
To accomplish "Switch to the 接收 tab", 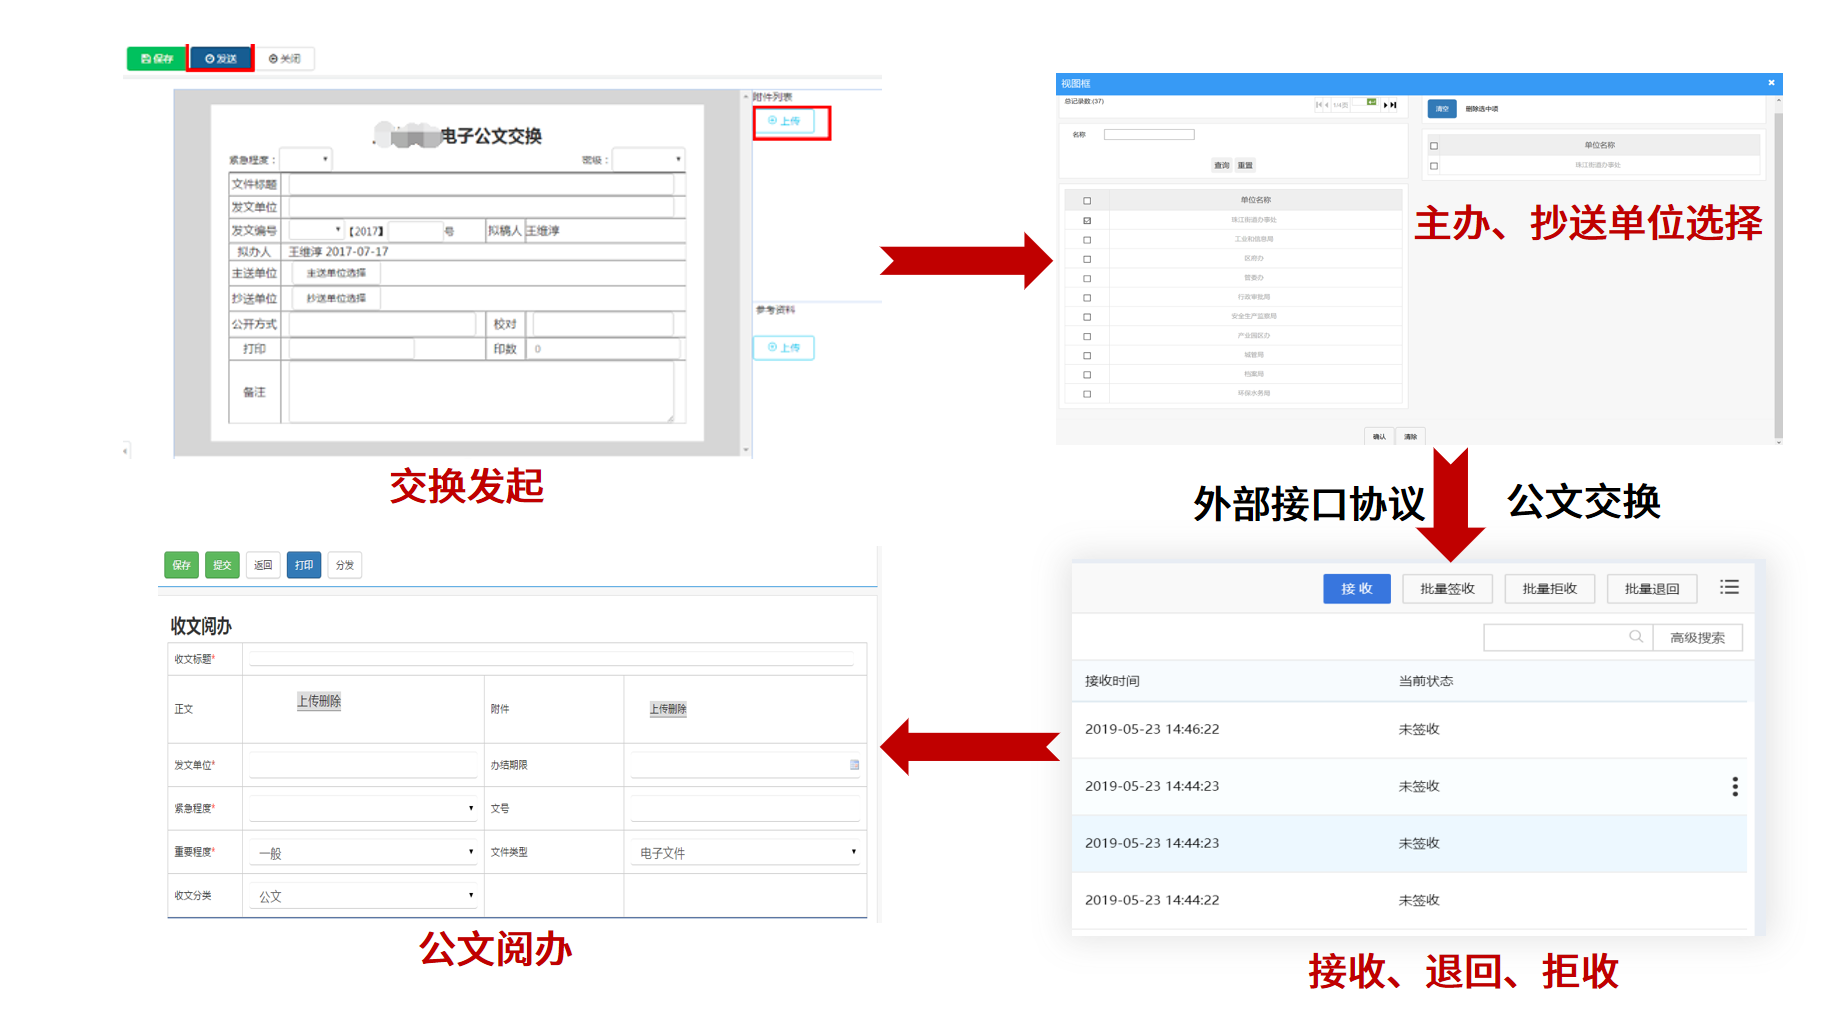I will (1356, 588).
